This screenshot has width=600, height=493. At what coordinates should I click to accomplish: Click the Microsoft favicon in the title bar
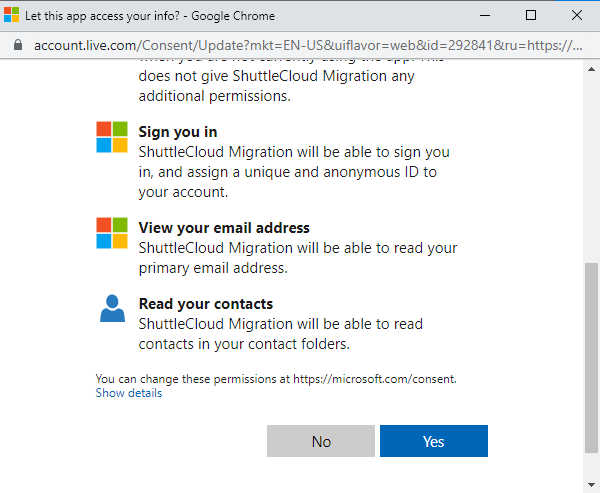[11, 15]
